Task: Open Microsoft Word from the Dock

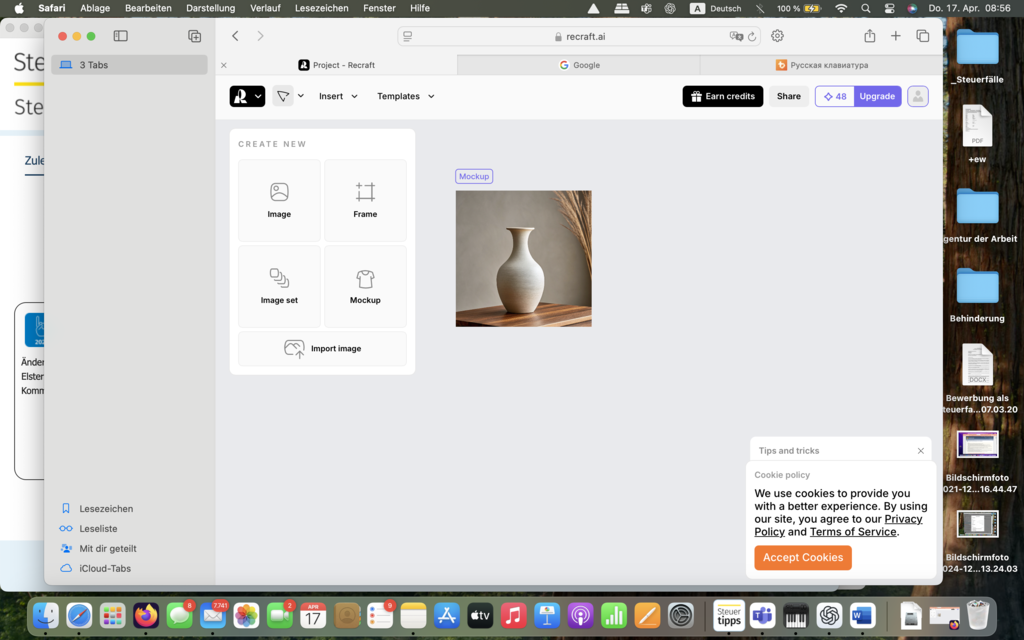Action: coord(862,615)
